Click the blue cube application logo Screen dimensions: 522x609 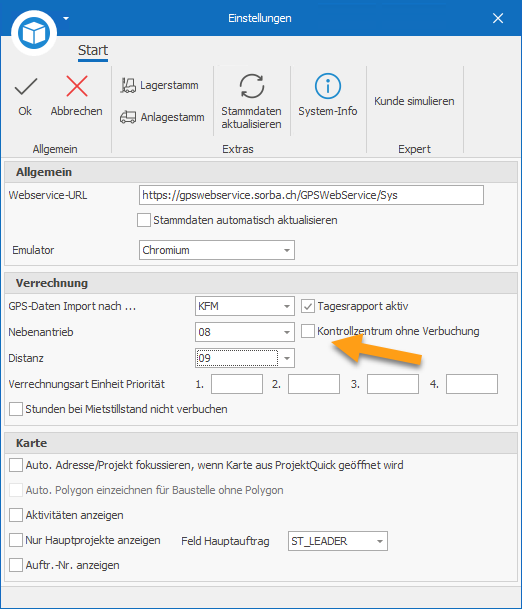(34, 33)
